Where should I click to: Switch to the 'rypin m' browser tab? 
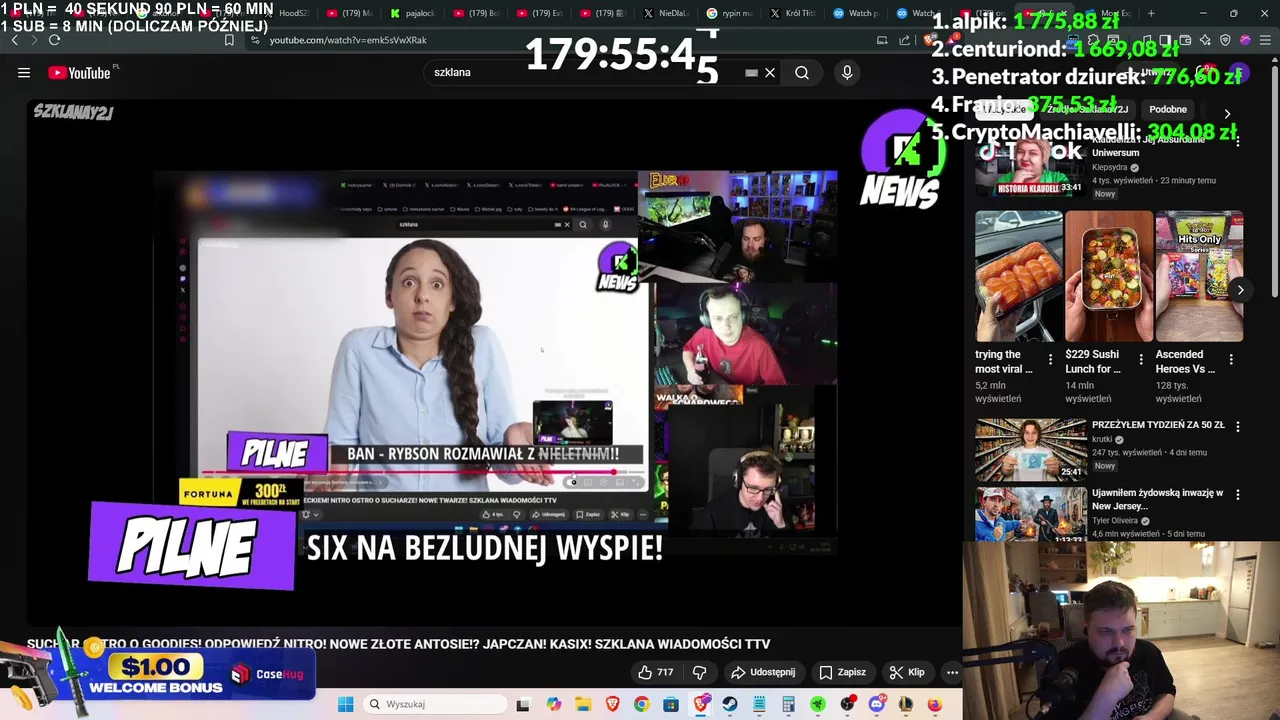tap(729, 13)
